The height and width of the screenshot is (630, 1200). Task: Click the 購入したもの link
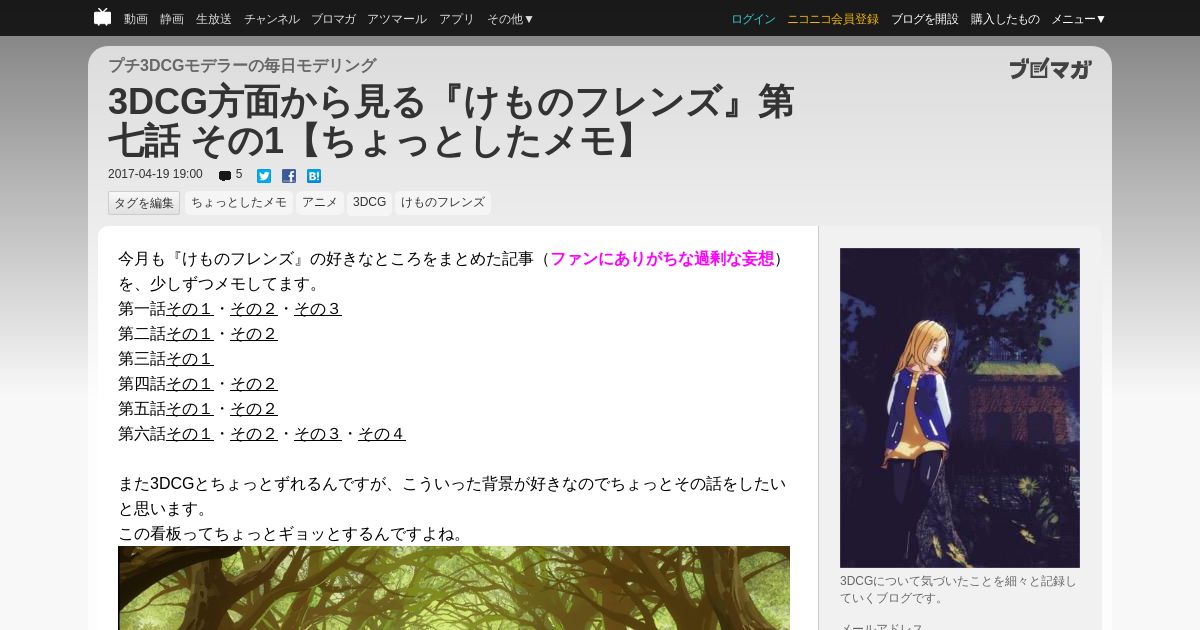tap(1005, 19)
